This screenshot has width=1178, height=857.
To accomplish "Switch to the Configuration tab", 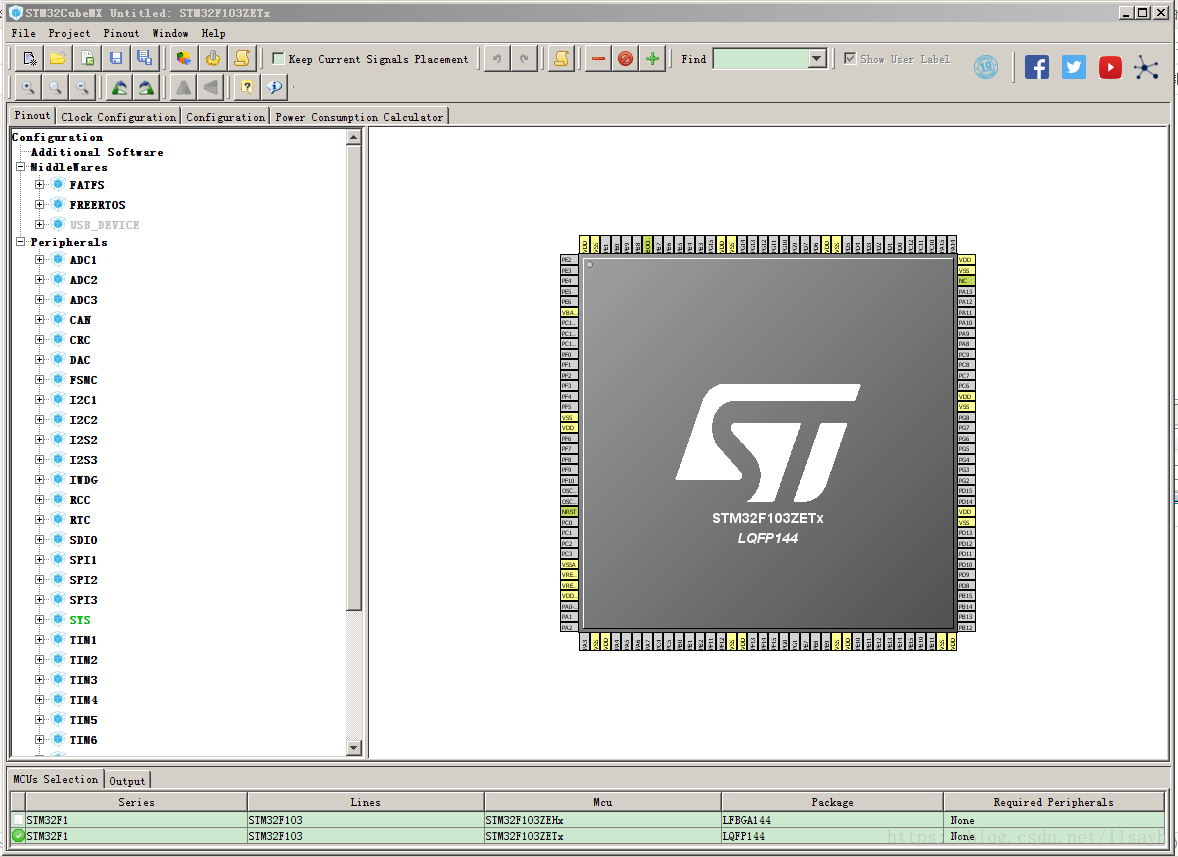I will click(x=225, y=117).
